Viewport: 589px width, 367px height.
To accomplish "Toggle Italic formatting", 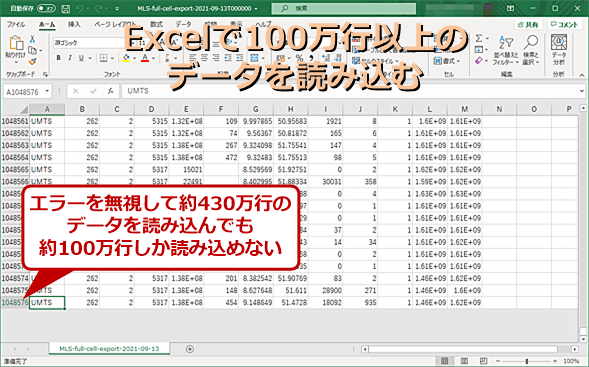I will [x=70, y=58].
